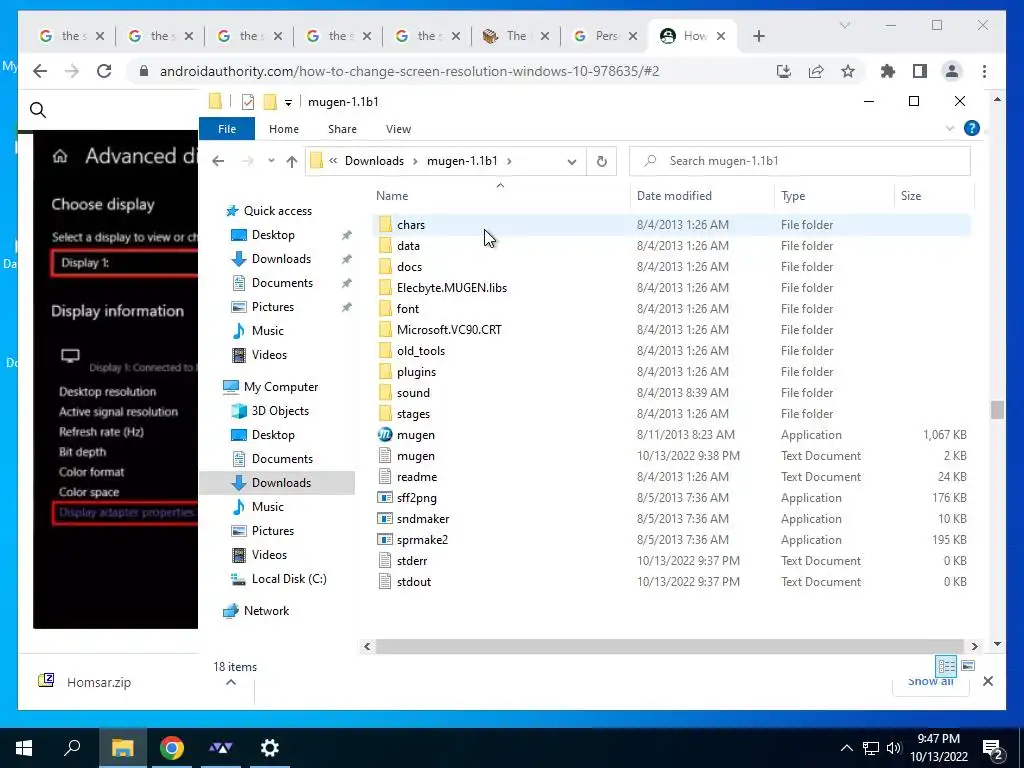Go up one folder level
This screenshot has height=768, width=1024.
pyautogui.click(x=291, y=161)
